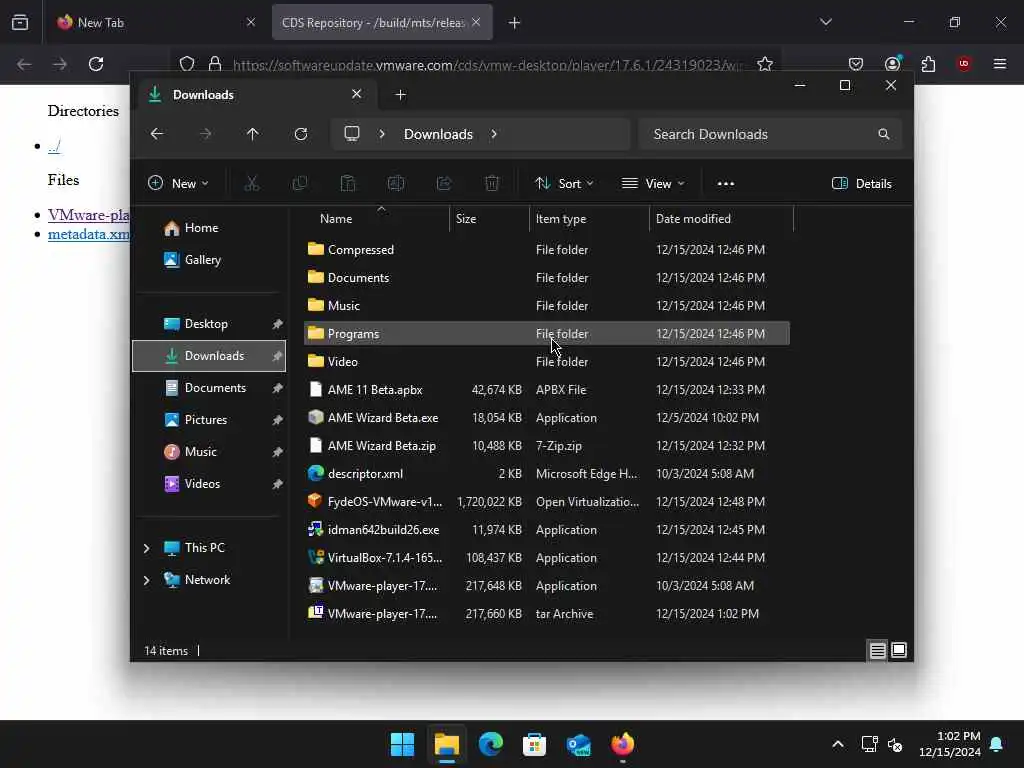Click the Delete trash icon in Explorer
Screen dimensions: 1024x768
coord(492,184)
